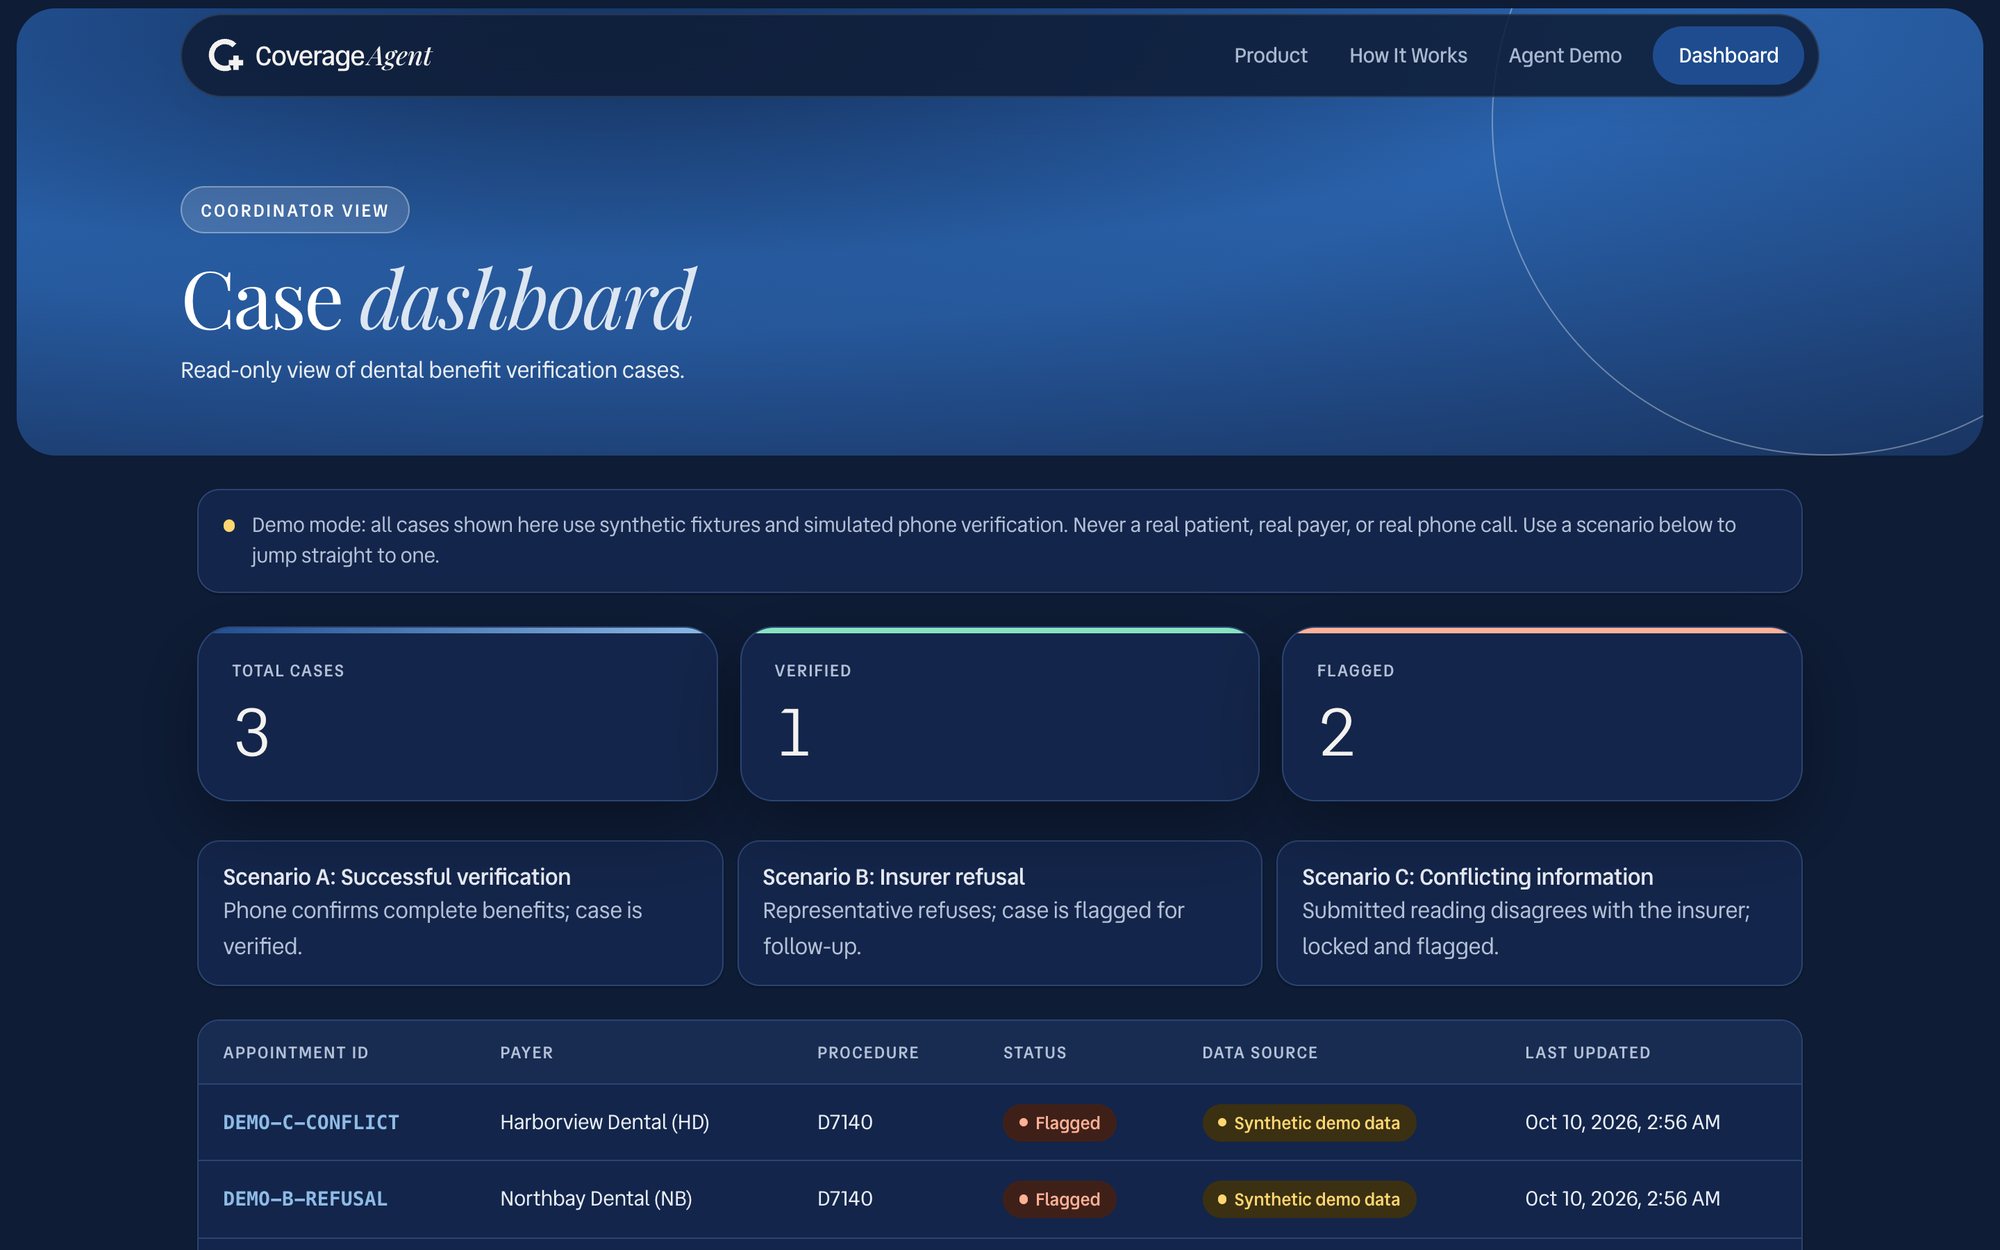Click the Appointment ID column header
This screenshot has width=2000, height=1250.
click(296, 1052)
